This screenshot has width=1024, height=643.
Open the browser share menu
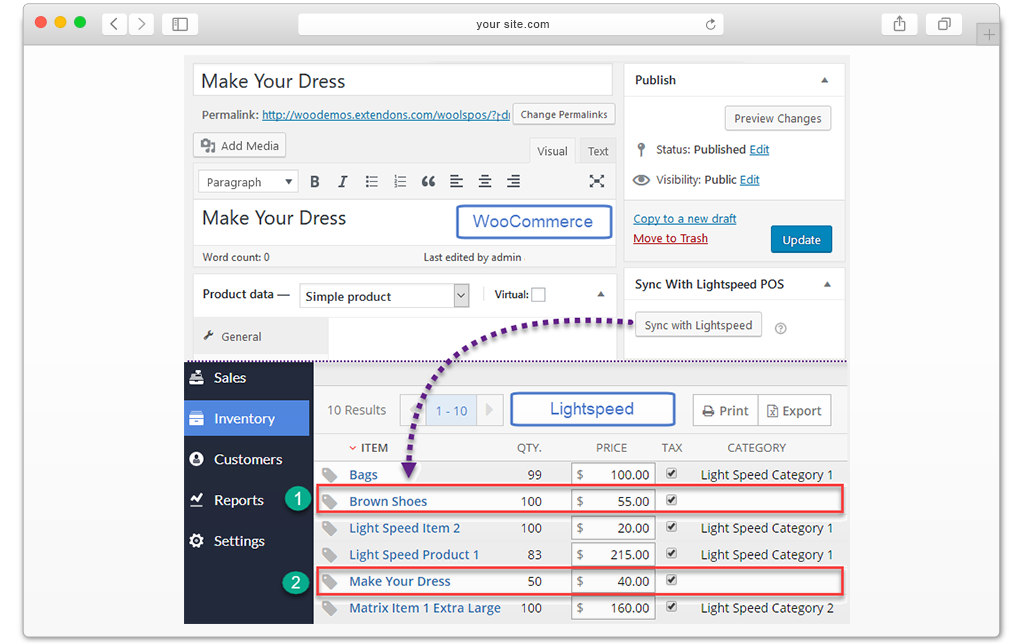899,24
